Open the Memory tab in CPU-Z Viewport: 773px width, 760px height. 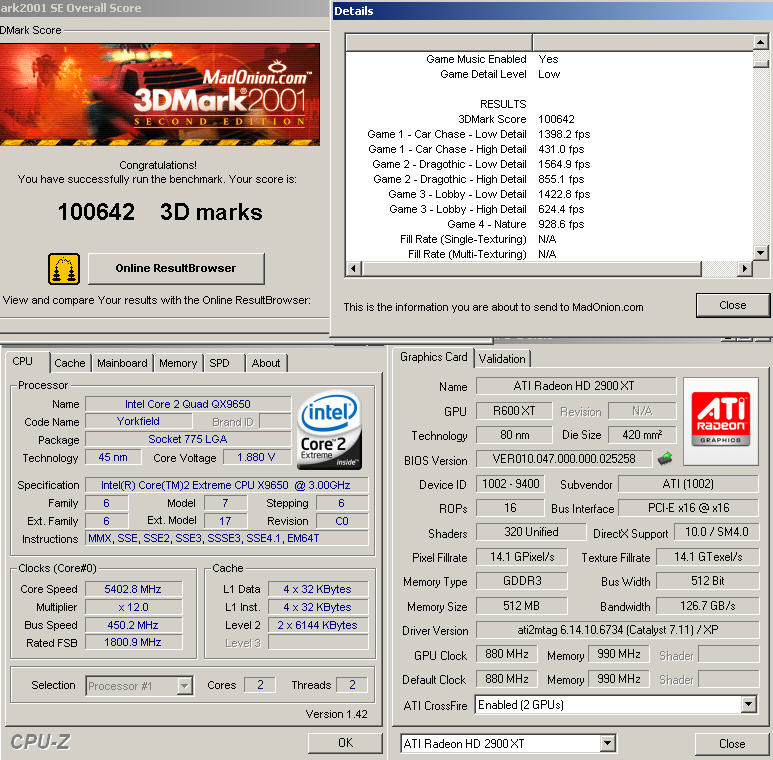(178, 363)
